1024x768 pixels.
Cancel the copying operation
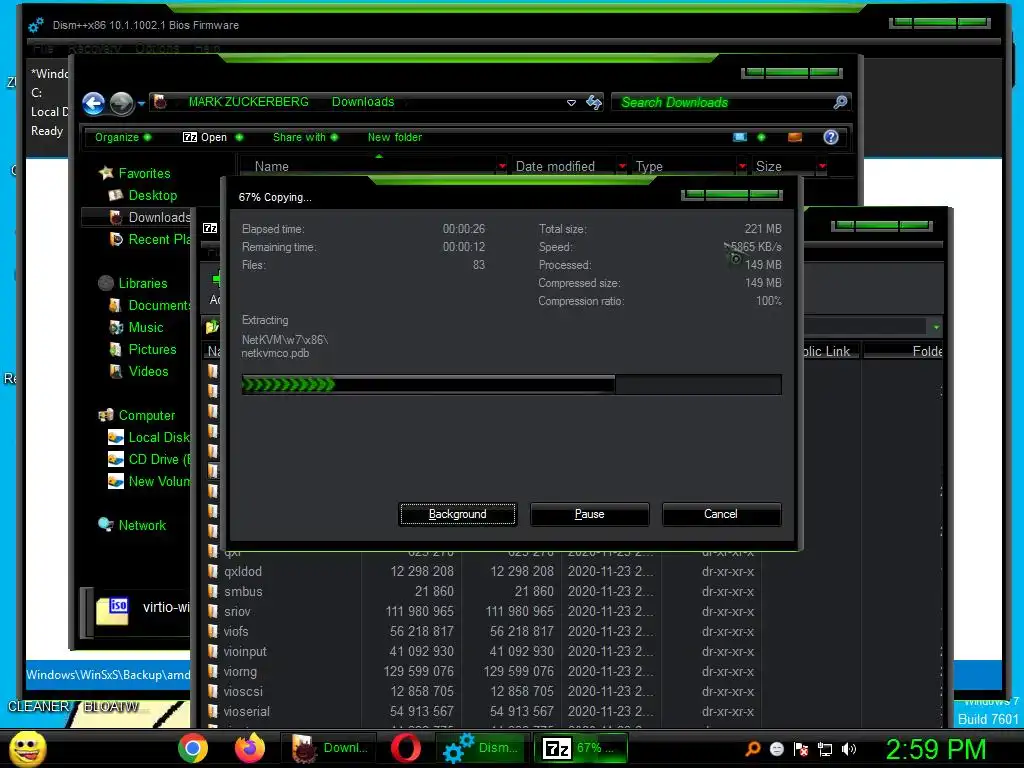(721, 514)
